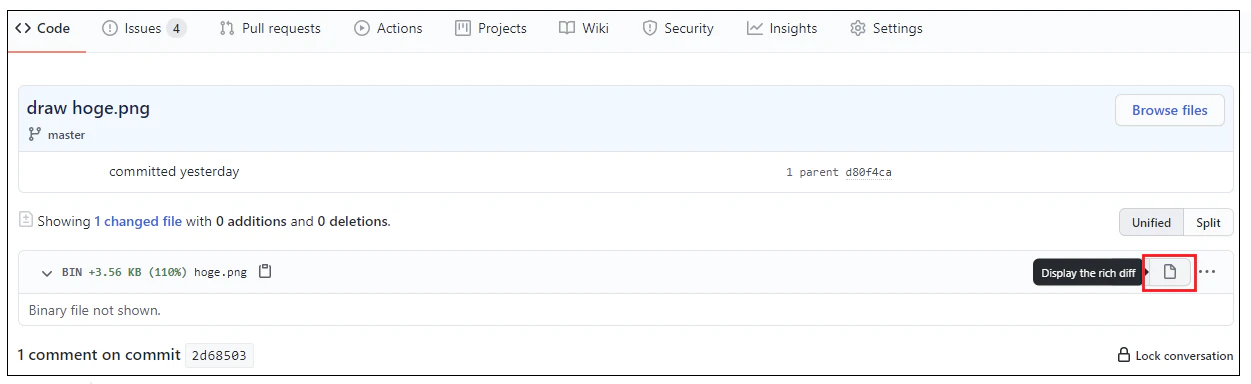Click the Binary file not shown text

point(95,310)
